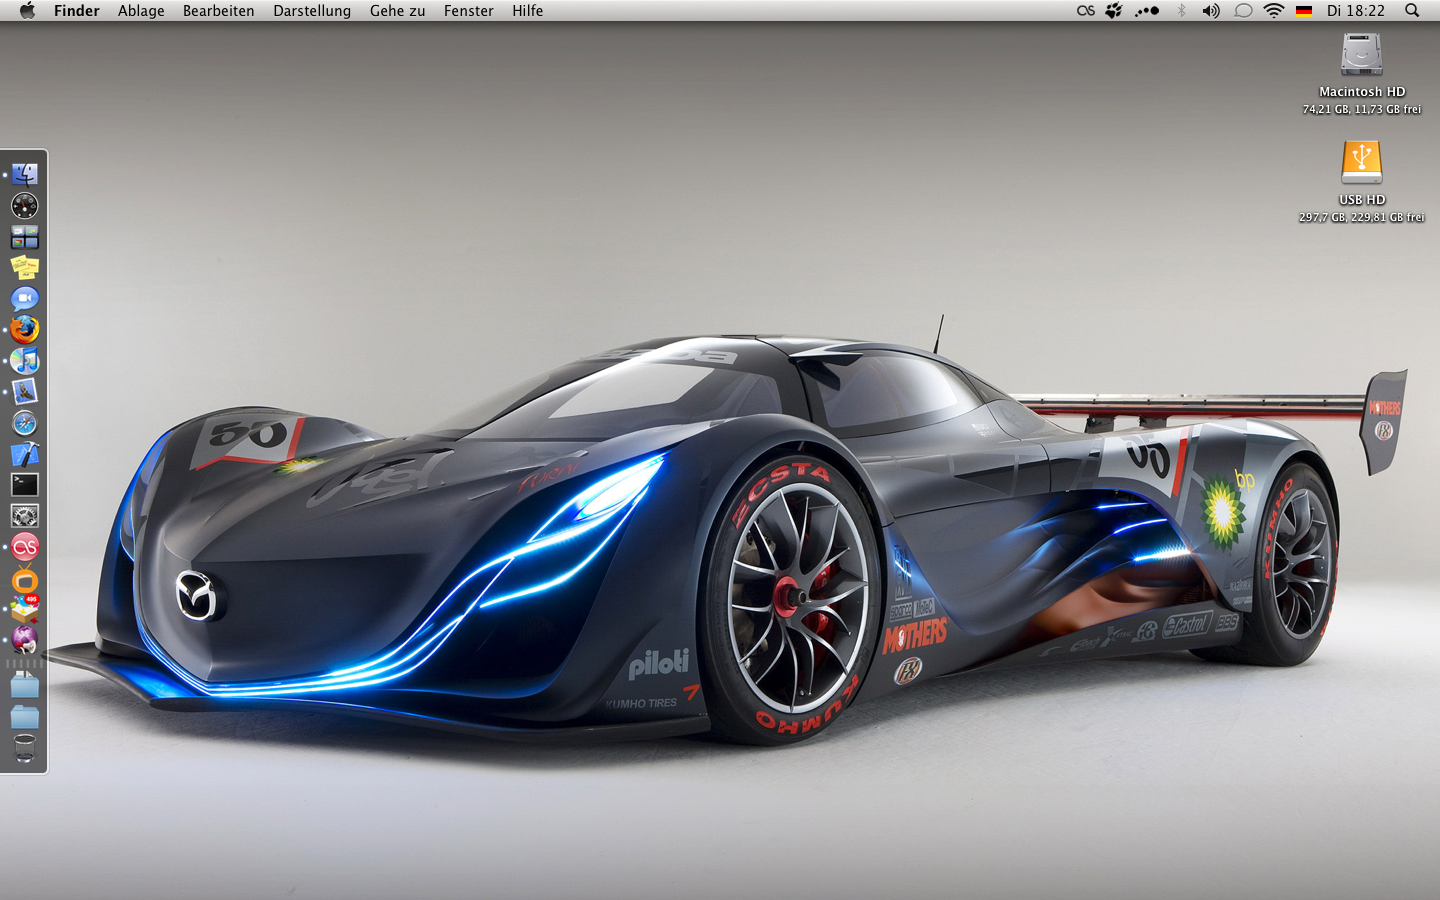Launch Firefox browser from the dock
This screenshot has height=900, width=1440.
(x=24, y=329)
